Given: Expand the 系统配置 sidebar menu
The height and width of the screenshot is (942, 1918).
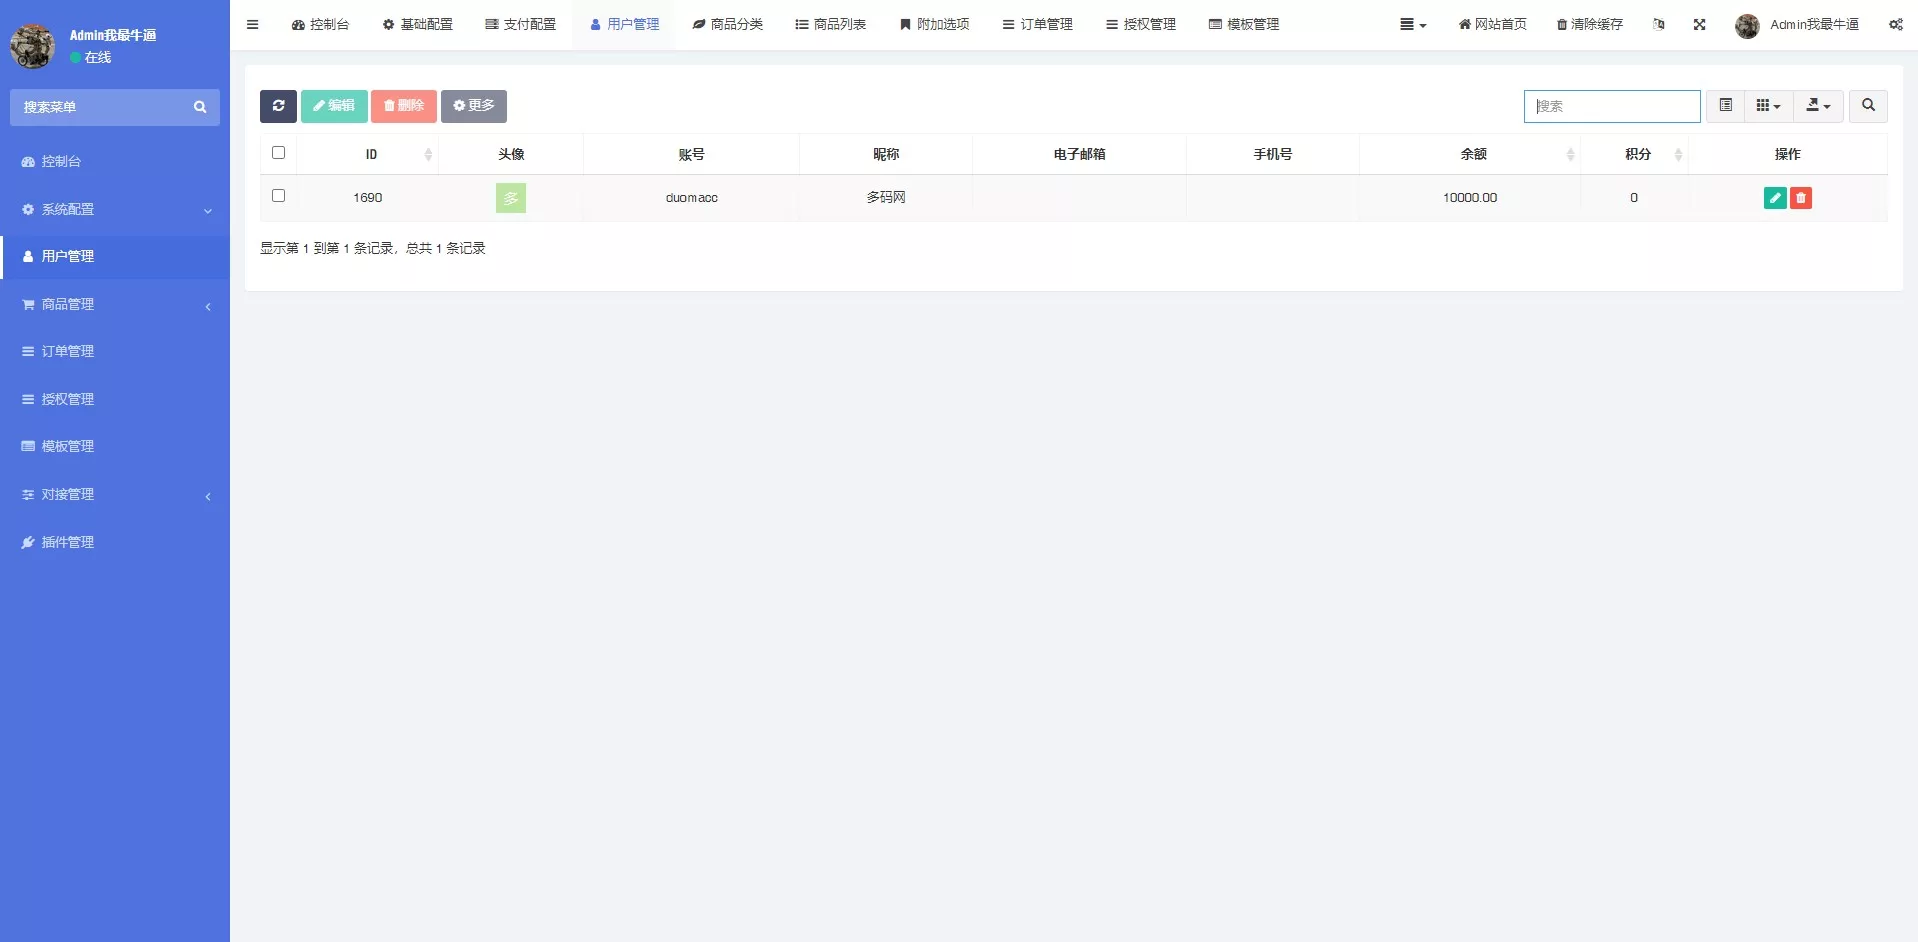Looking at the screenshot, I should 115,210.
